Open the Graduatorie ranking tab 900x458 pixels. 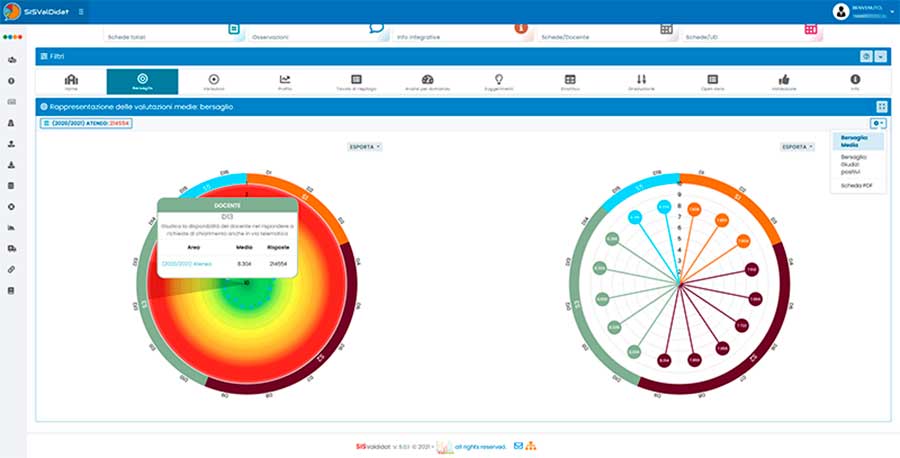pos(641,81)
